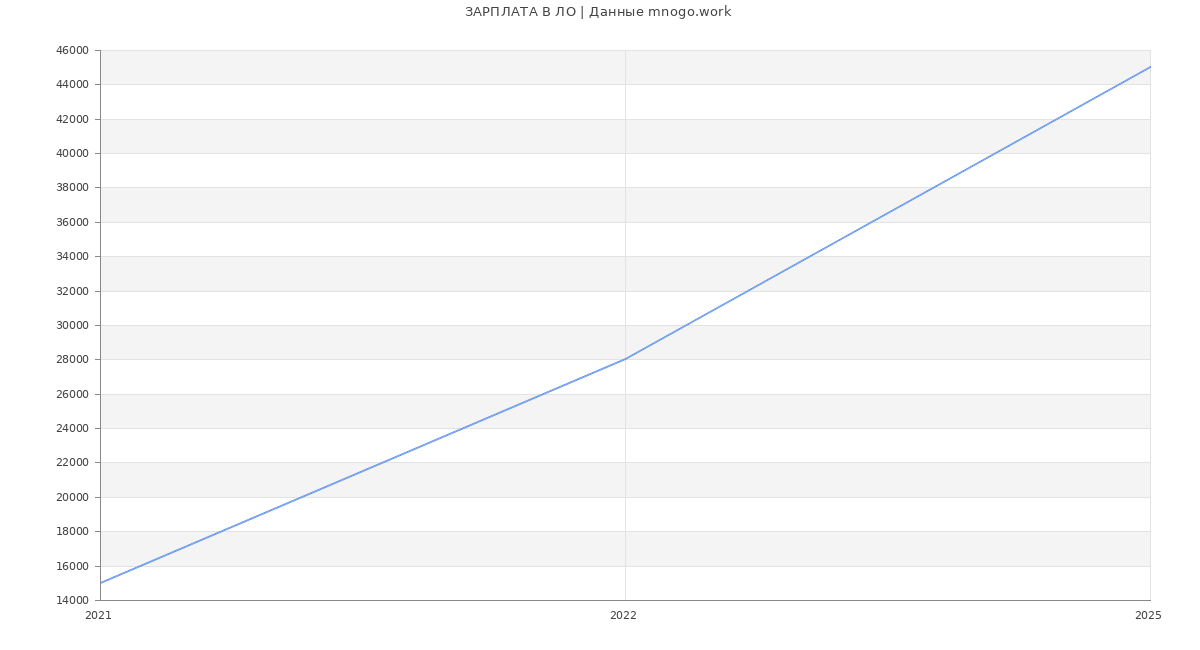
Task: Click the 46000 y-axis label
Action: tap(72, 50)
